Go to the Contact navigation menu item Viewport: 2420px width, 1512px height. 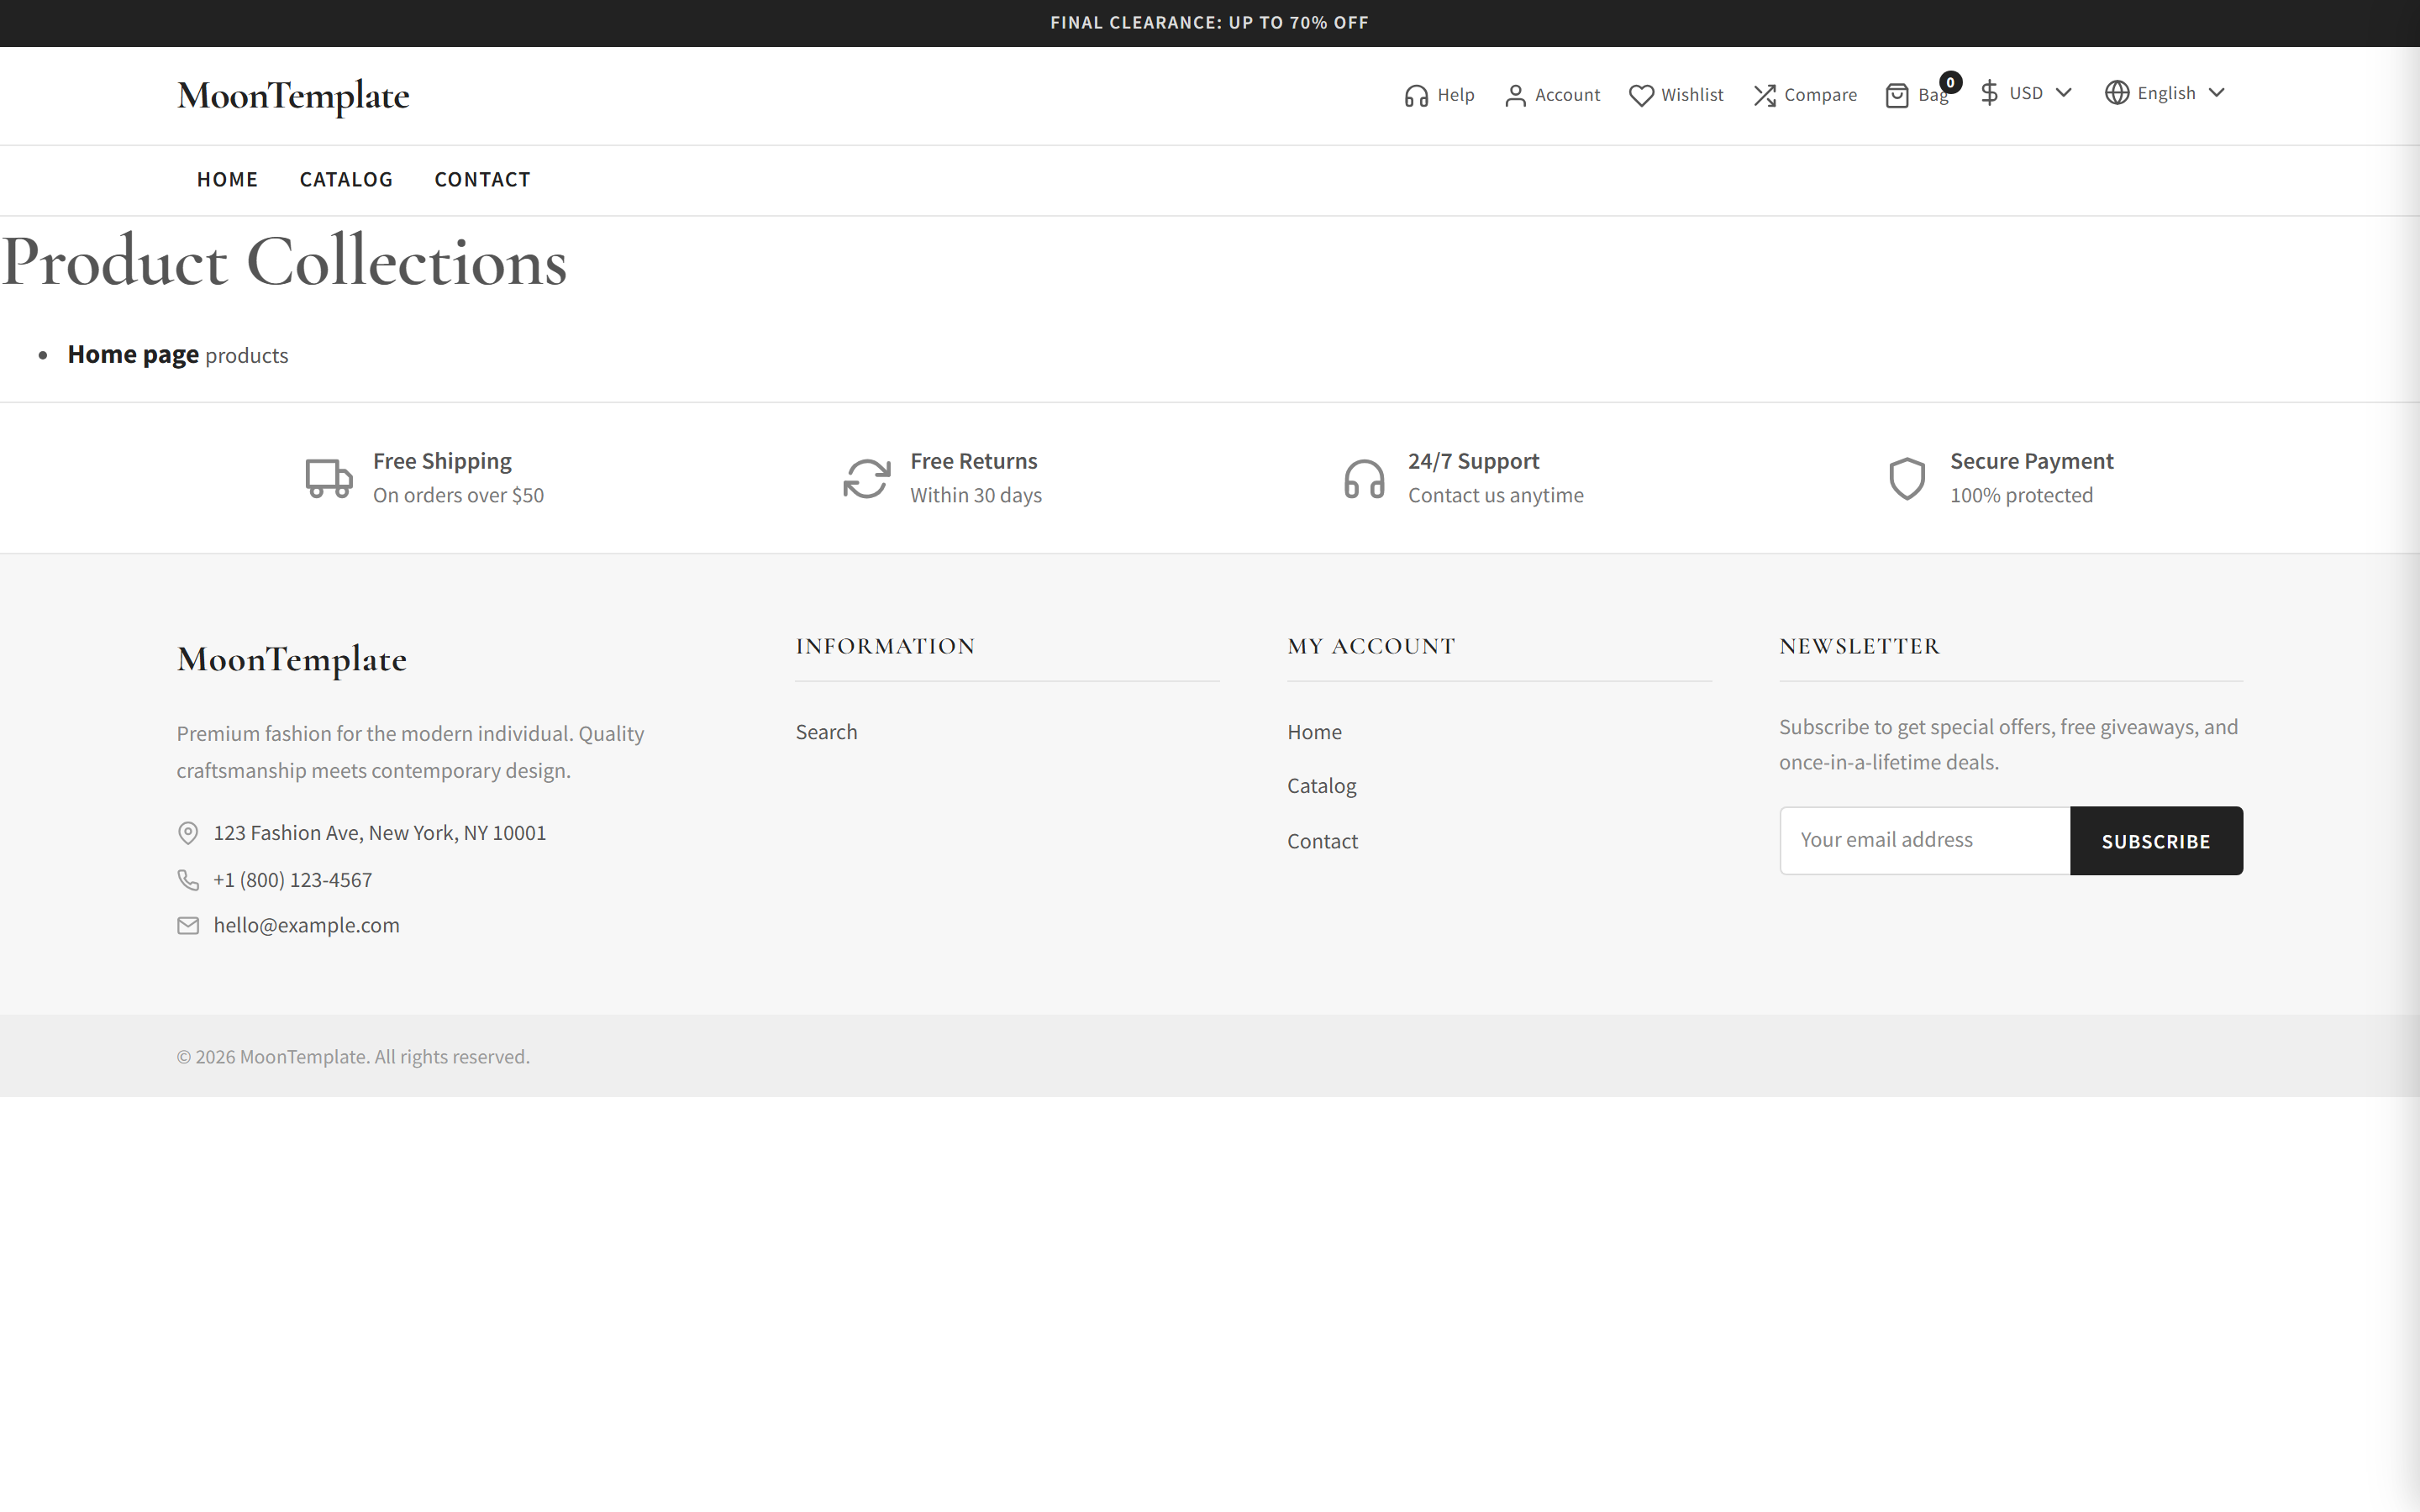pyautogui.click(x=482, y=180)
